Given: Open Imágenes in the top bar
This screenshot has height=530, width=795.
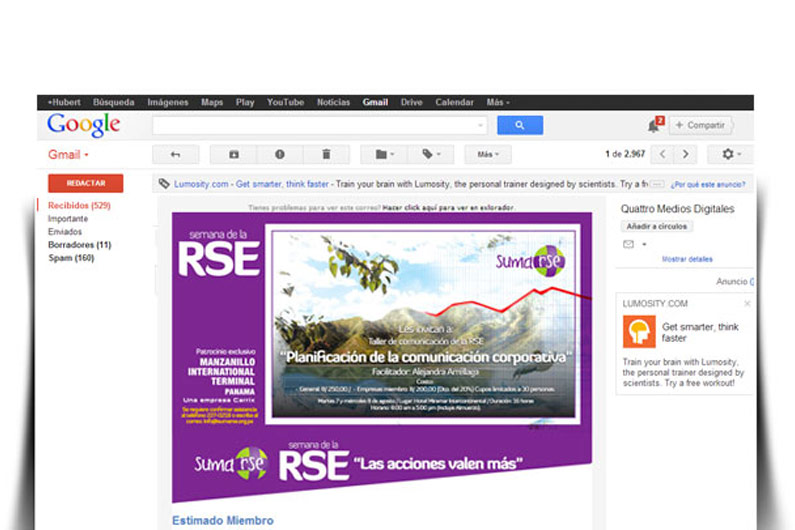Looking at the screenshot, I should 168,102.
